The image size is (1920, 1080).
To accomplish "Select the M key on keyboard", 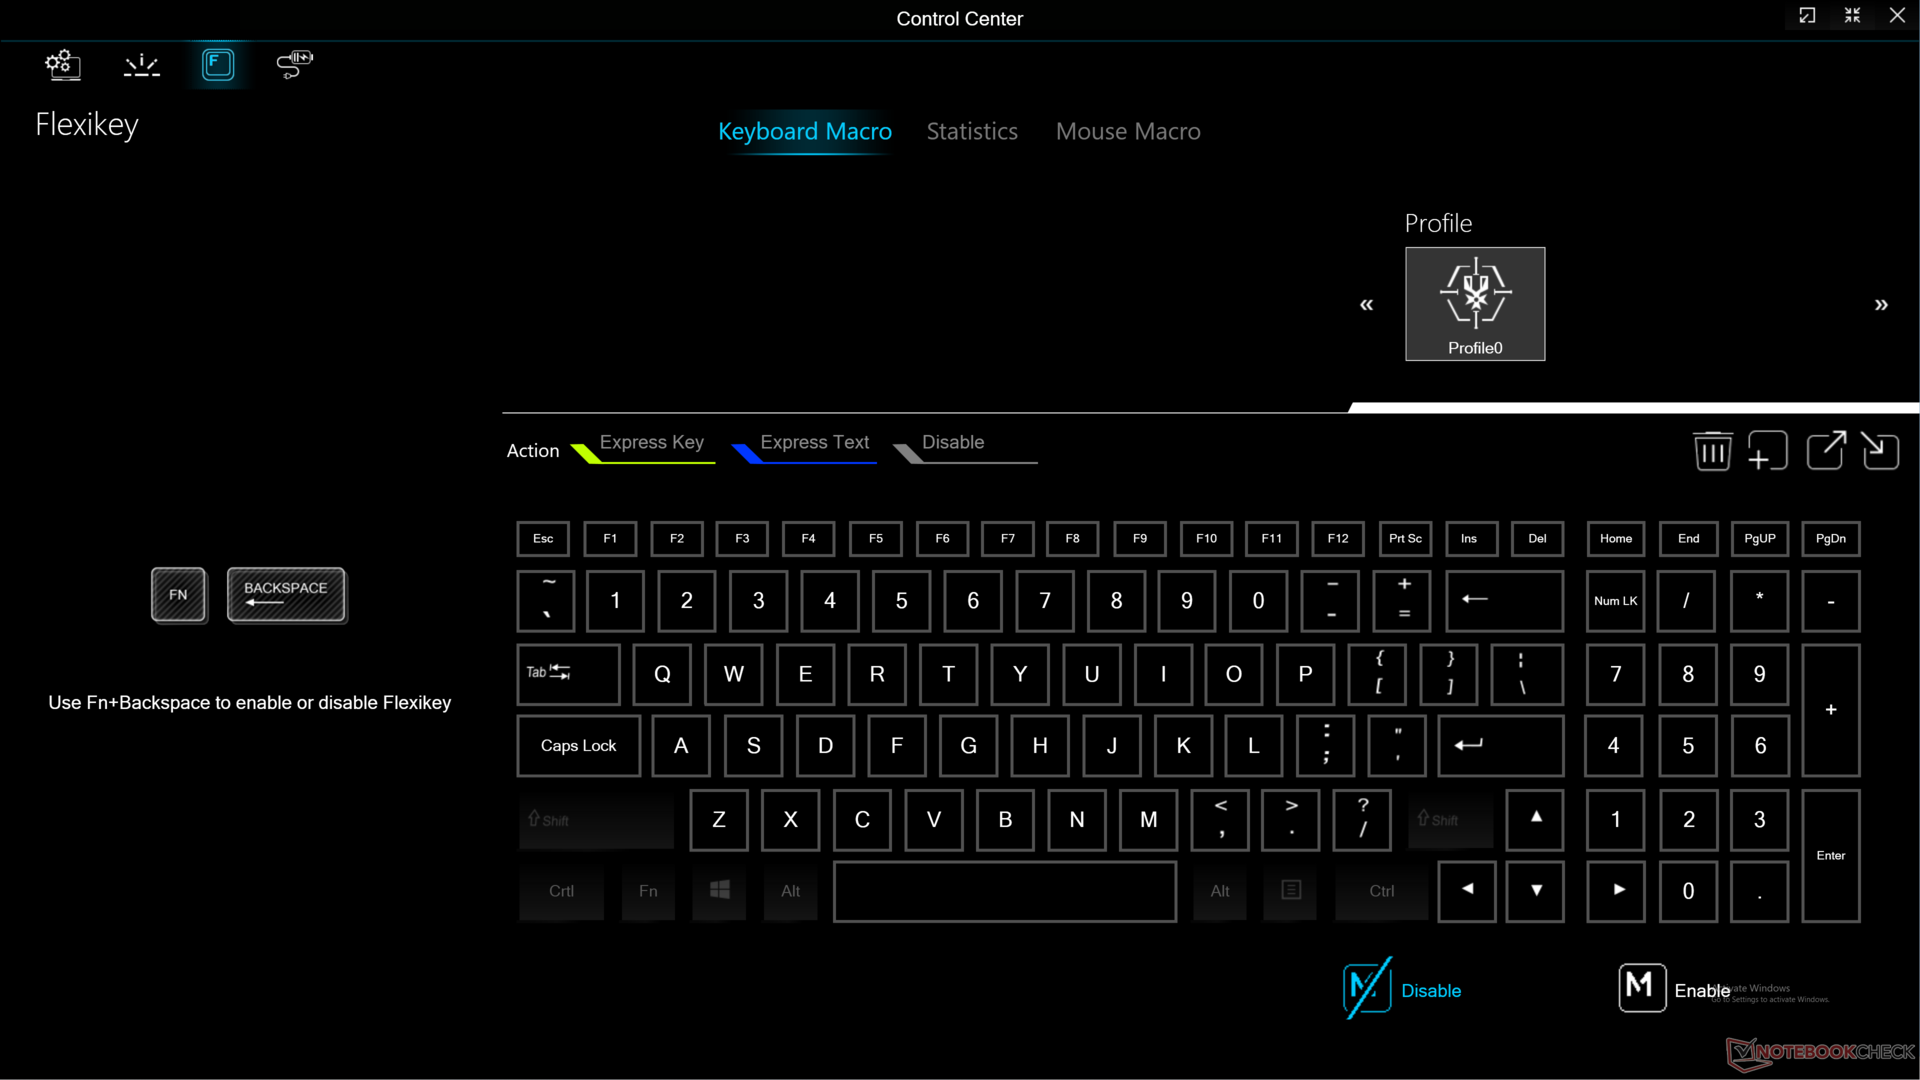I will click(x=1148, y=820).
